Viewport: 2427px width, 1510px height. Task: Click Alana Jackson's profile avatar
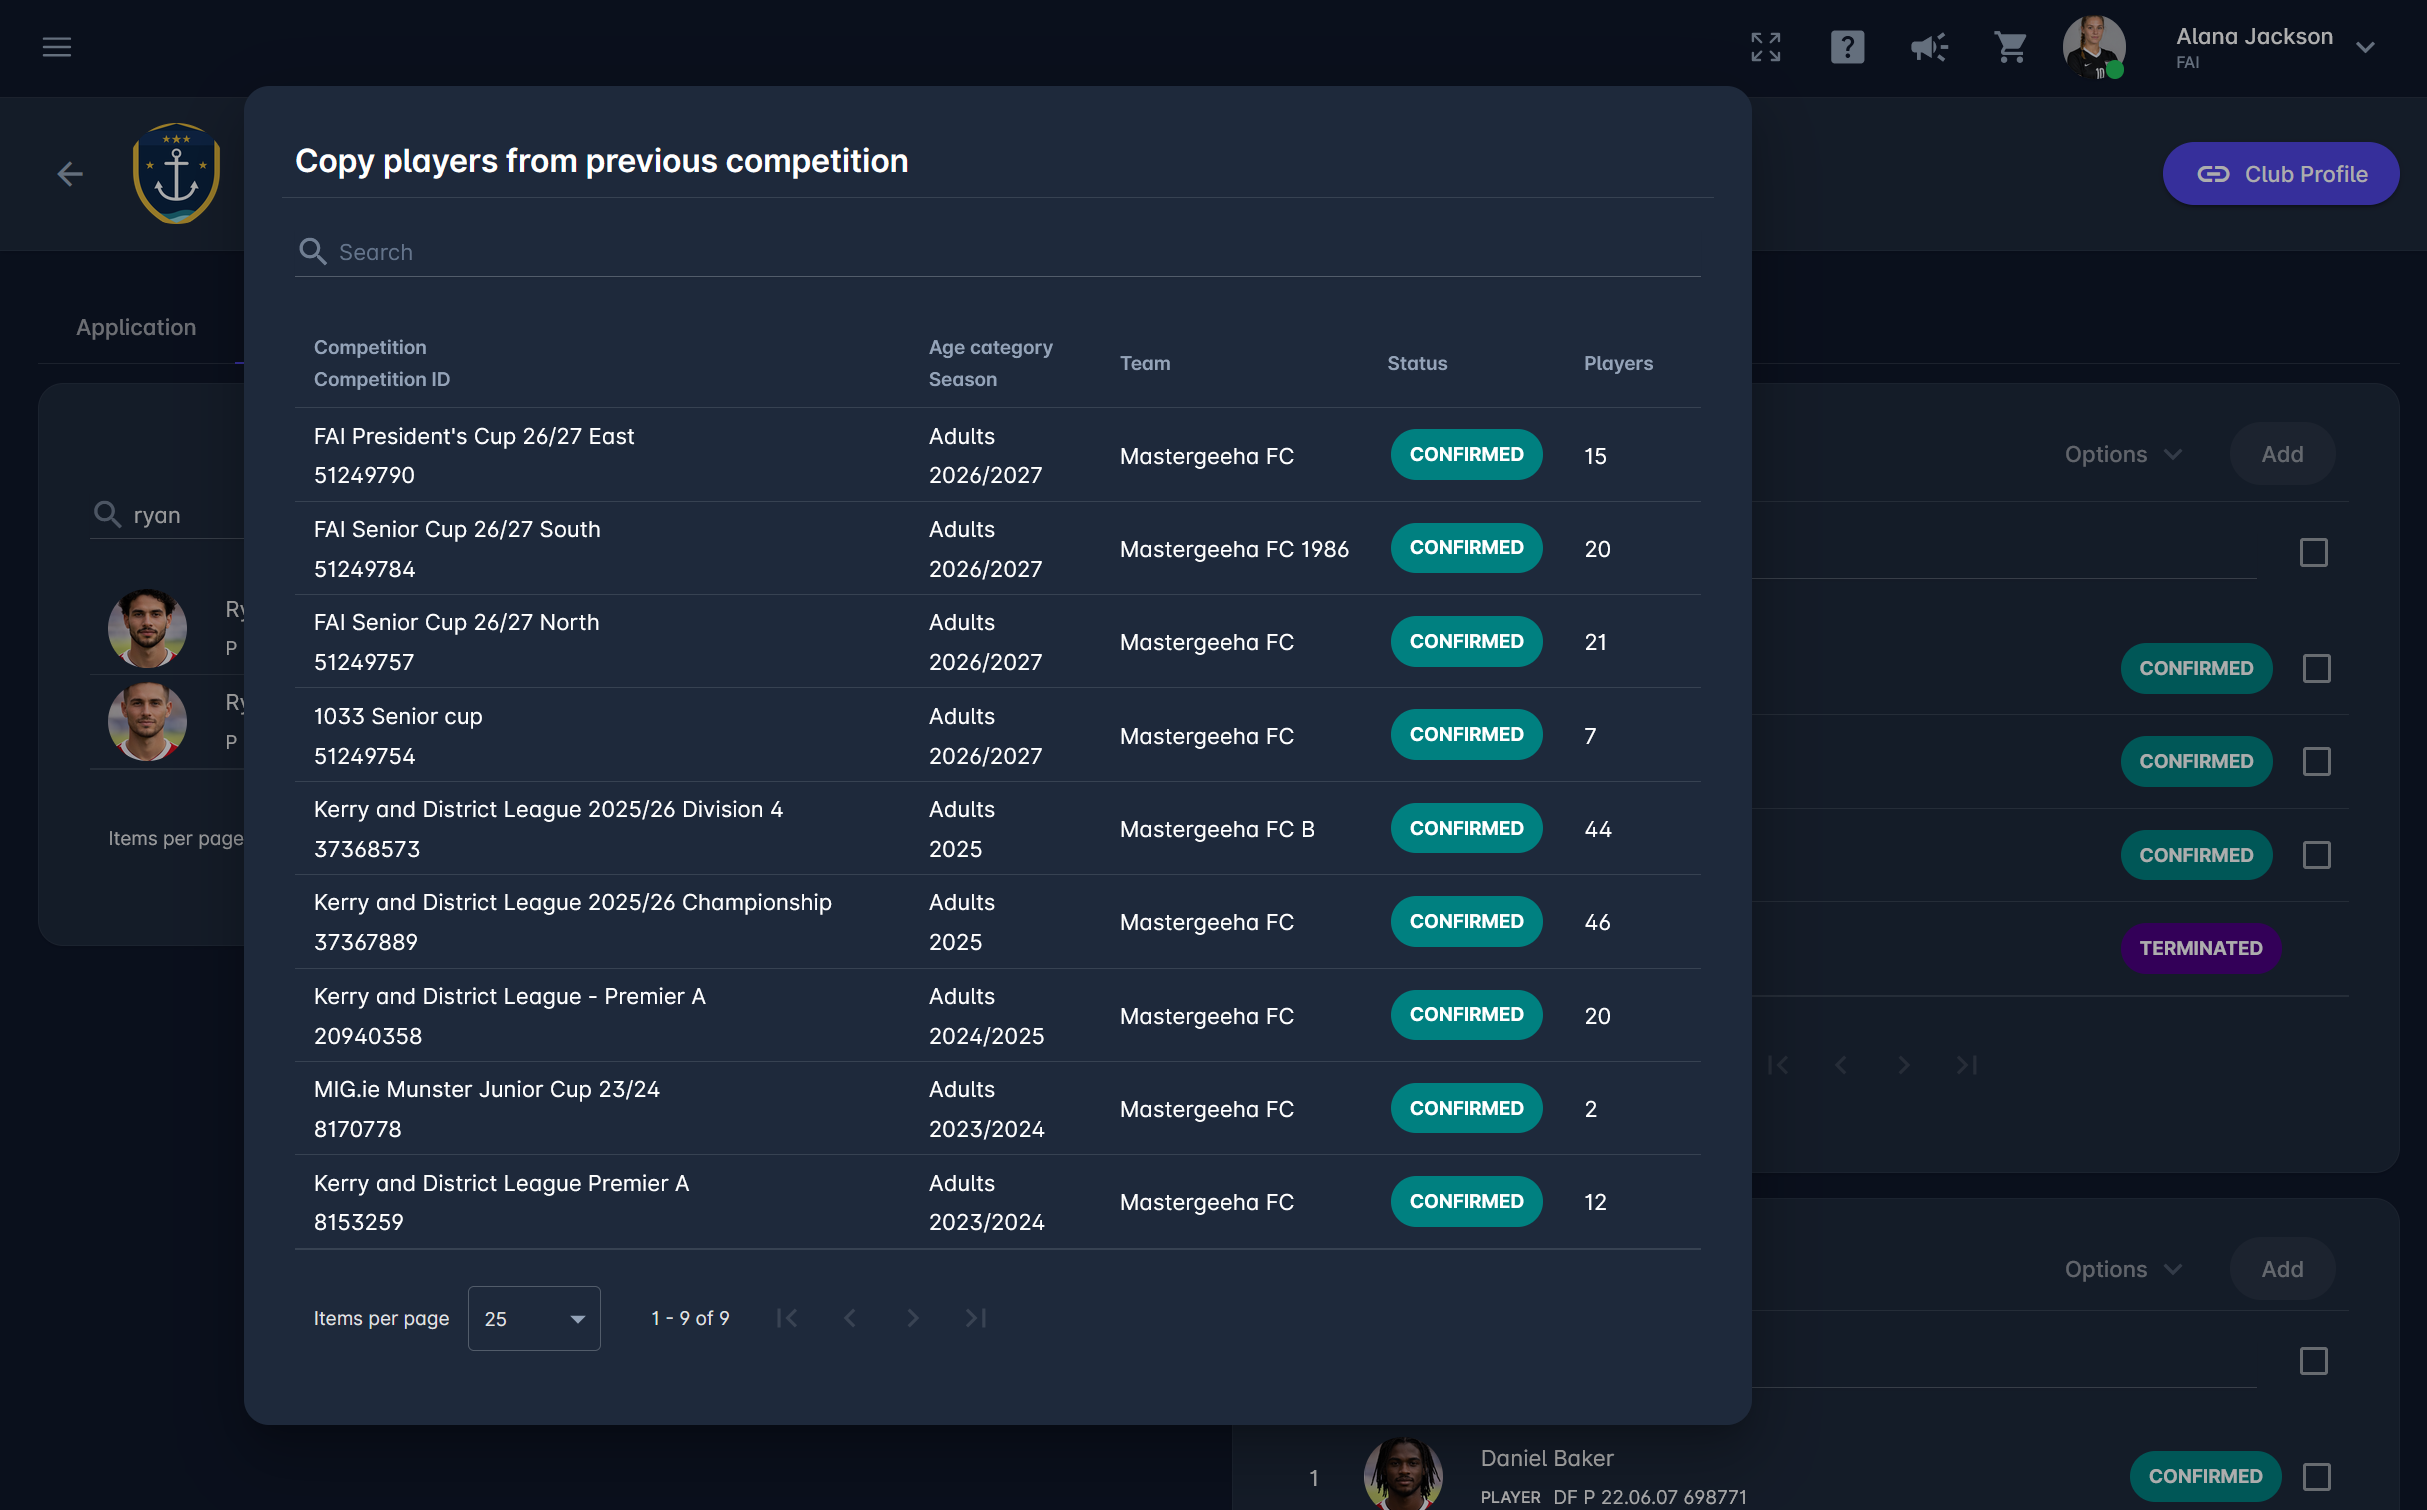(x=2094, y=47)
